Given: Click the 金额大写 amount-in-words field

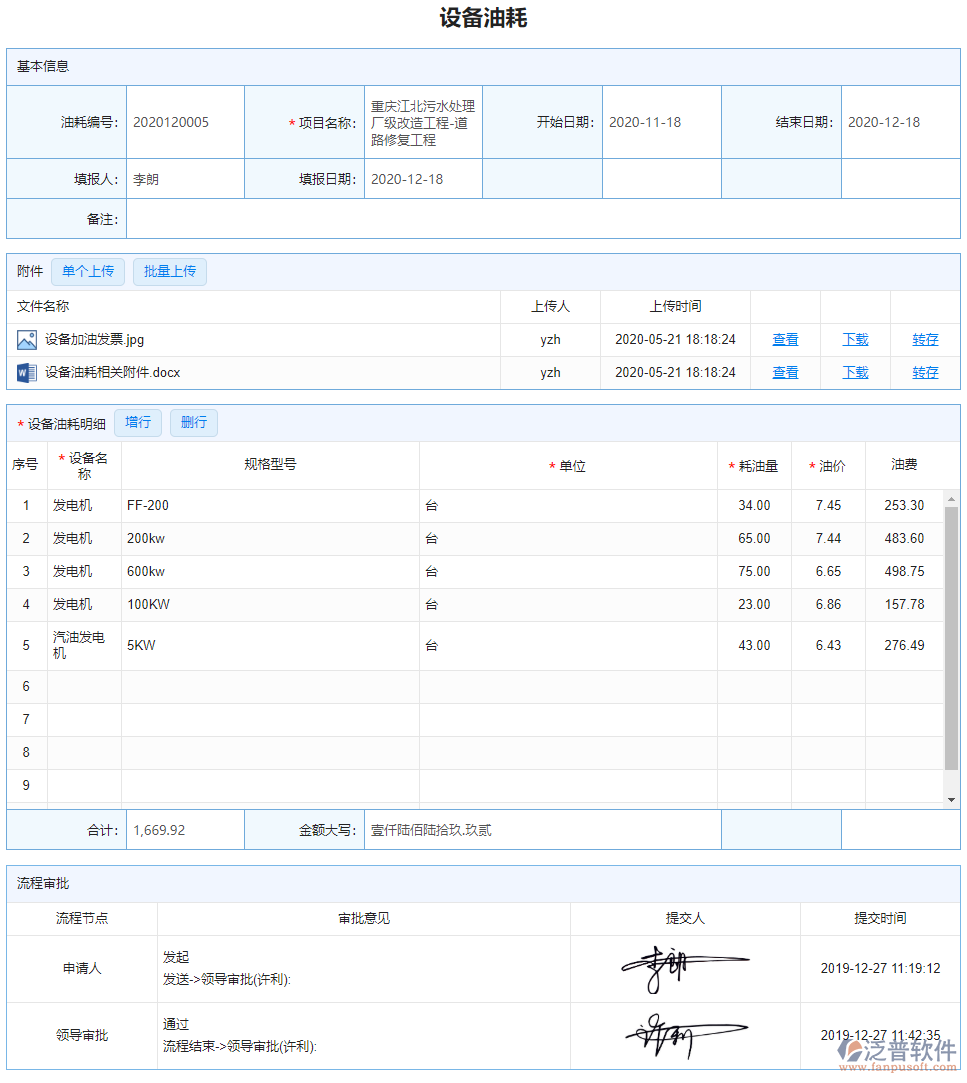Looking at the screenshot, I should [x=540, y=828].
